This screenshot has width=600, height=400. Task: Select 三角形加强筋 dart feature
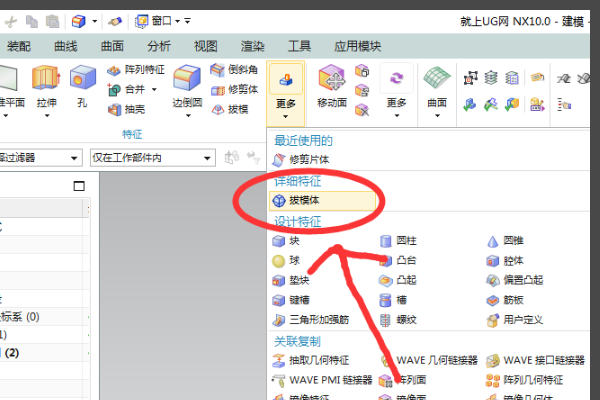point(311,320)
